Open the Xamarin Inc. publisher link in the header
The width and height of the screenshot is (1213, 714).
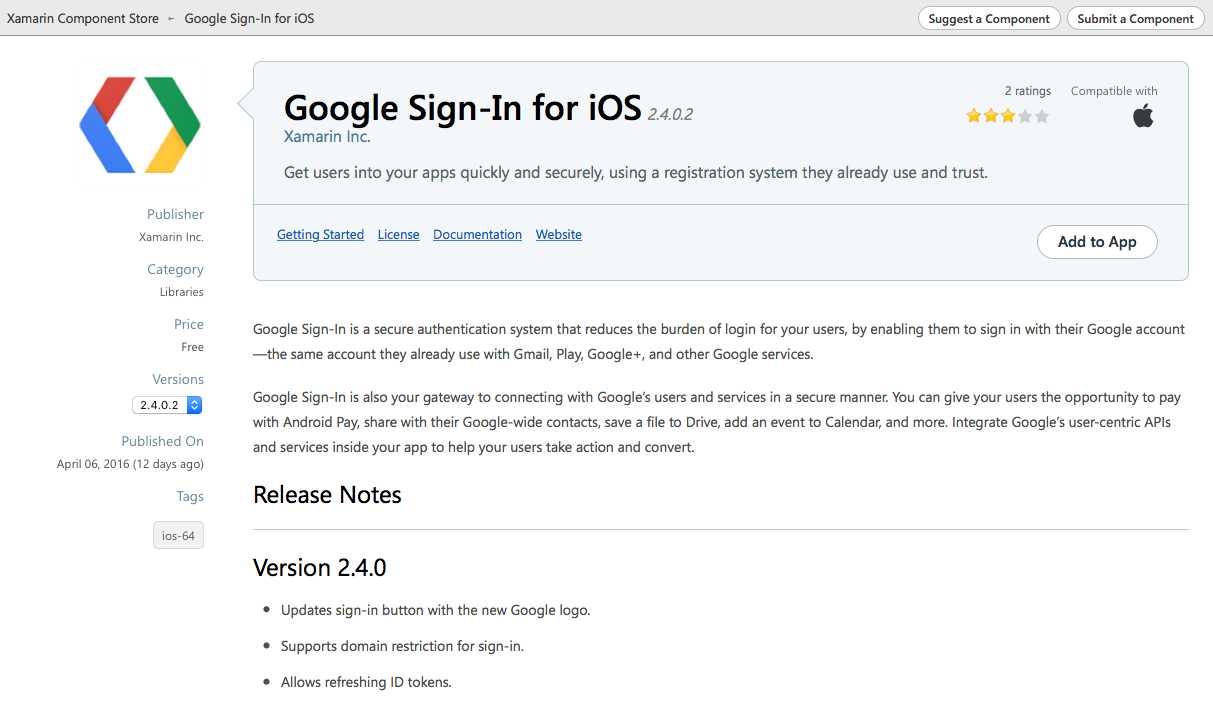click(327, 137)
